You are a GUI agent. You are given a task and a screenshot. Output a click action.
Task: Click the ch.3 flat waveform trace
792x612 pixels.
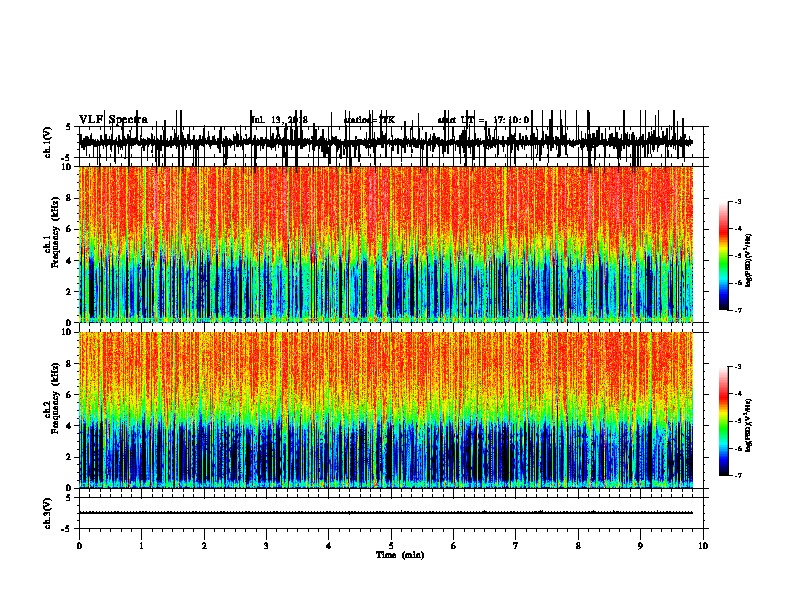(386, 513)
